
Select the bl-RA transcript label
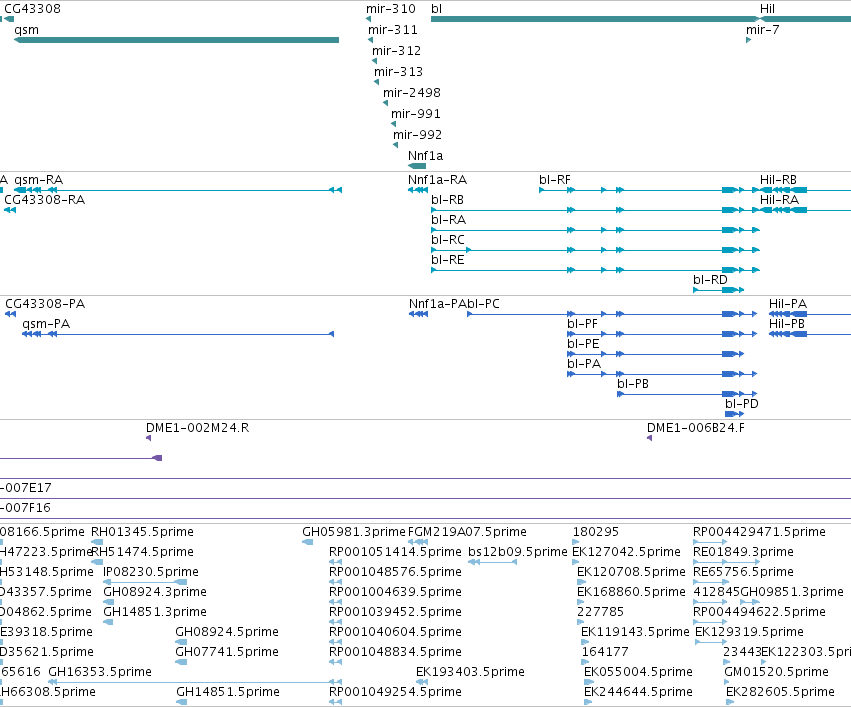click(x=448, y=220)
